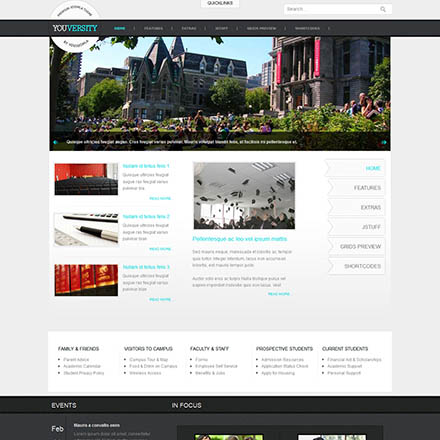Click the Family & Friends heading

(x=78, y=349)
